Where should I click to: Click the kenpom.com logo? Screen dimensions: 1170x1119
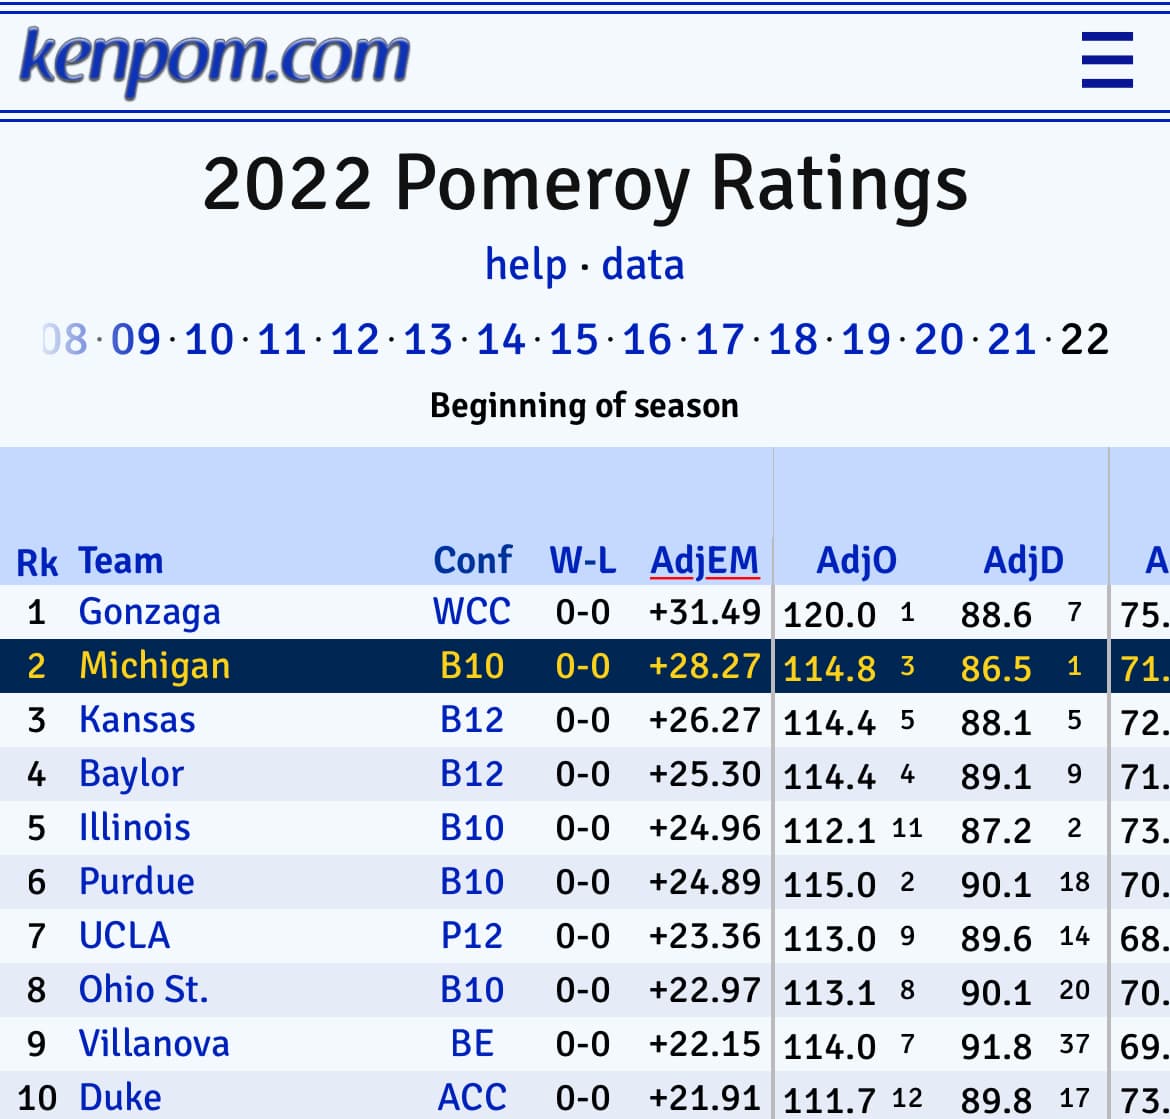click(x=214, y=58)
